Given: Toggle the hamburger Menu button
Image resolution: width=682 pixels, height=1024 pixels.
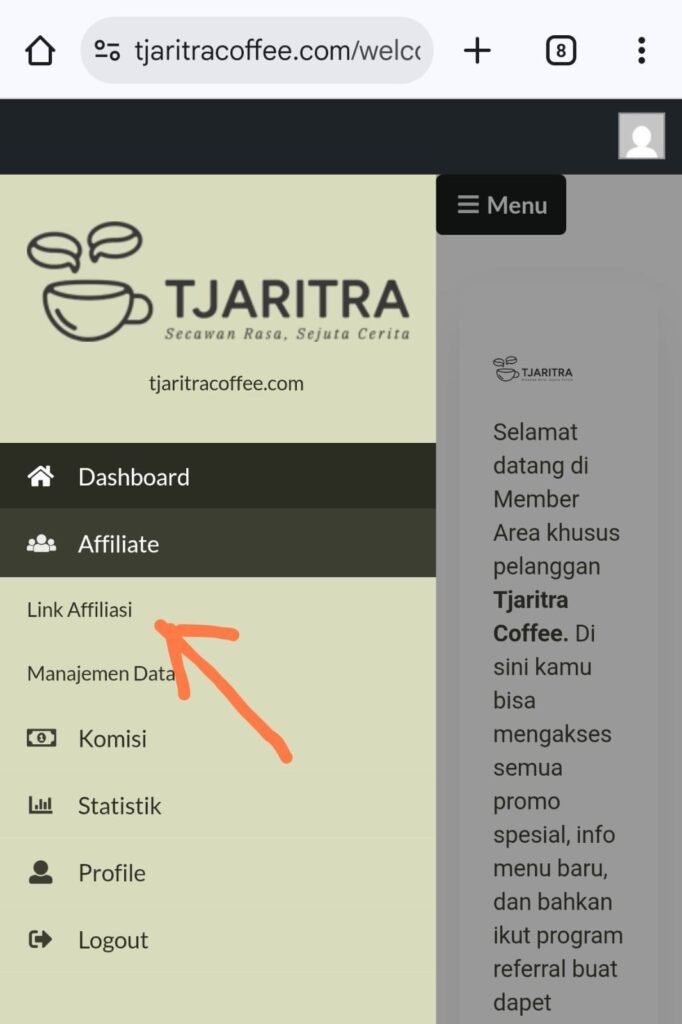Looking at the screenshot, I should (x=501, y=204).
